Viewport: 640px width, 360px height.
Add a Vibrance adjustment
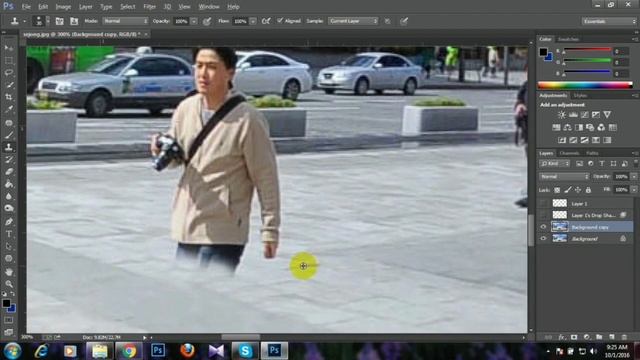coord(607,115)
